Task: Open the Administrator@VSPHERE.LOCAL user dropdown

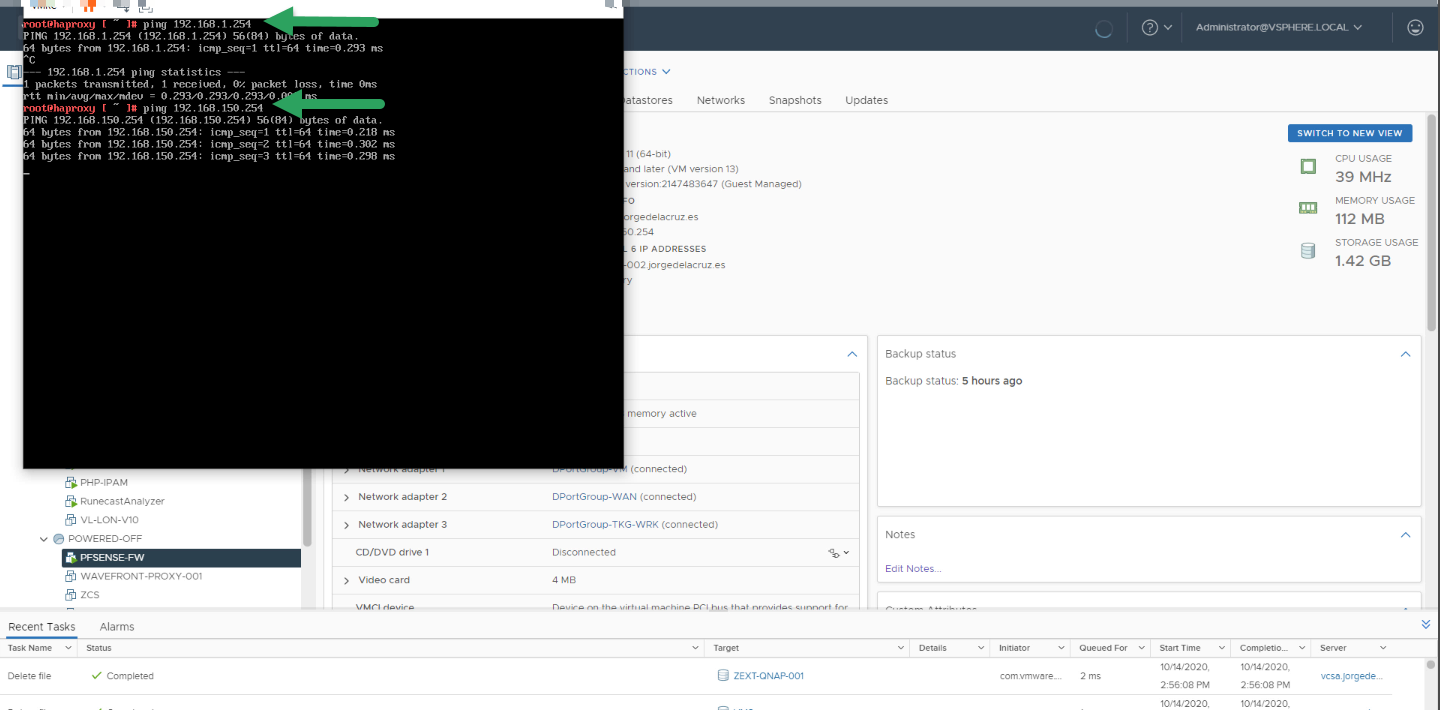Action: pos(1279,28)
